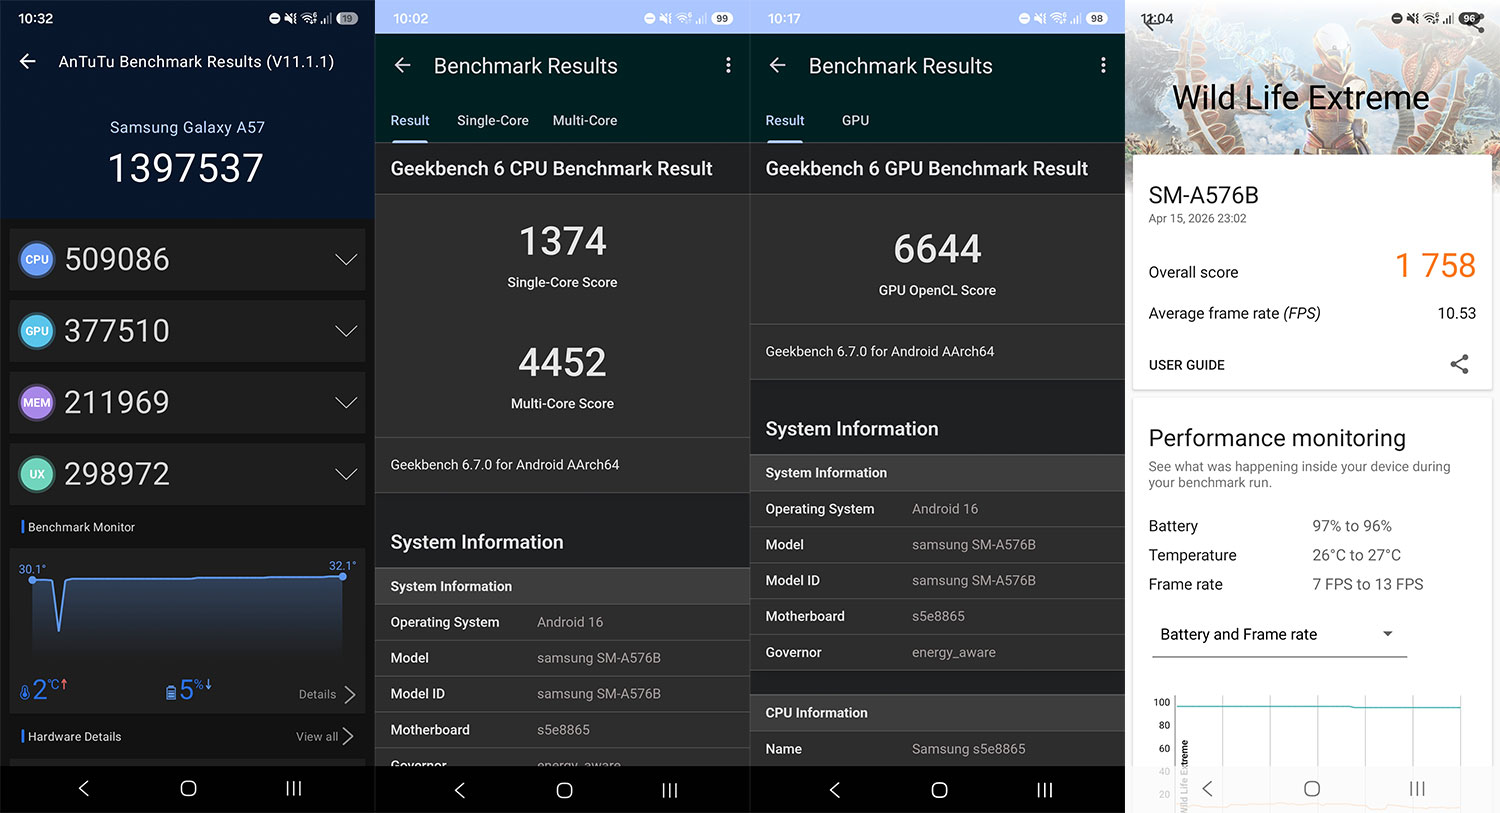Tap the MEM badge icon in AnTuTu
Screen dimensions: 1500x813
click(37, 403)
